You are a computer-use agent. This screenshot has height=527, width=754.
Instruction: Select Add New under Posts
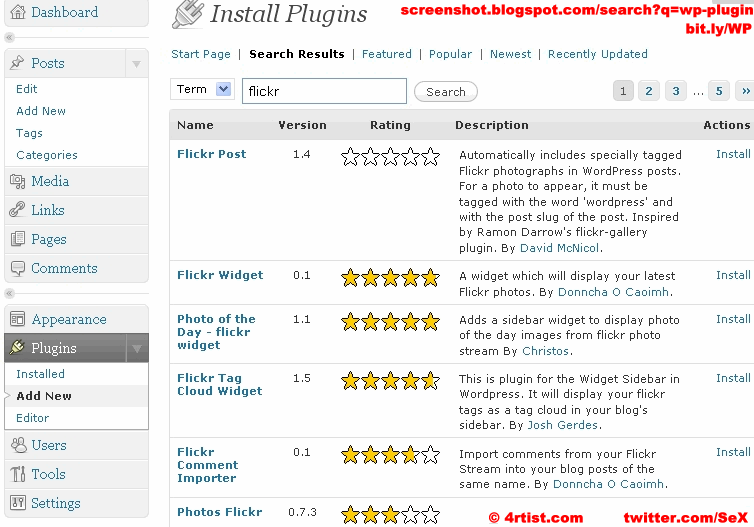click(x=41, y=111)
